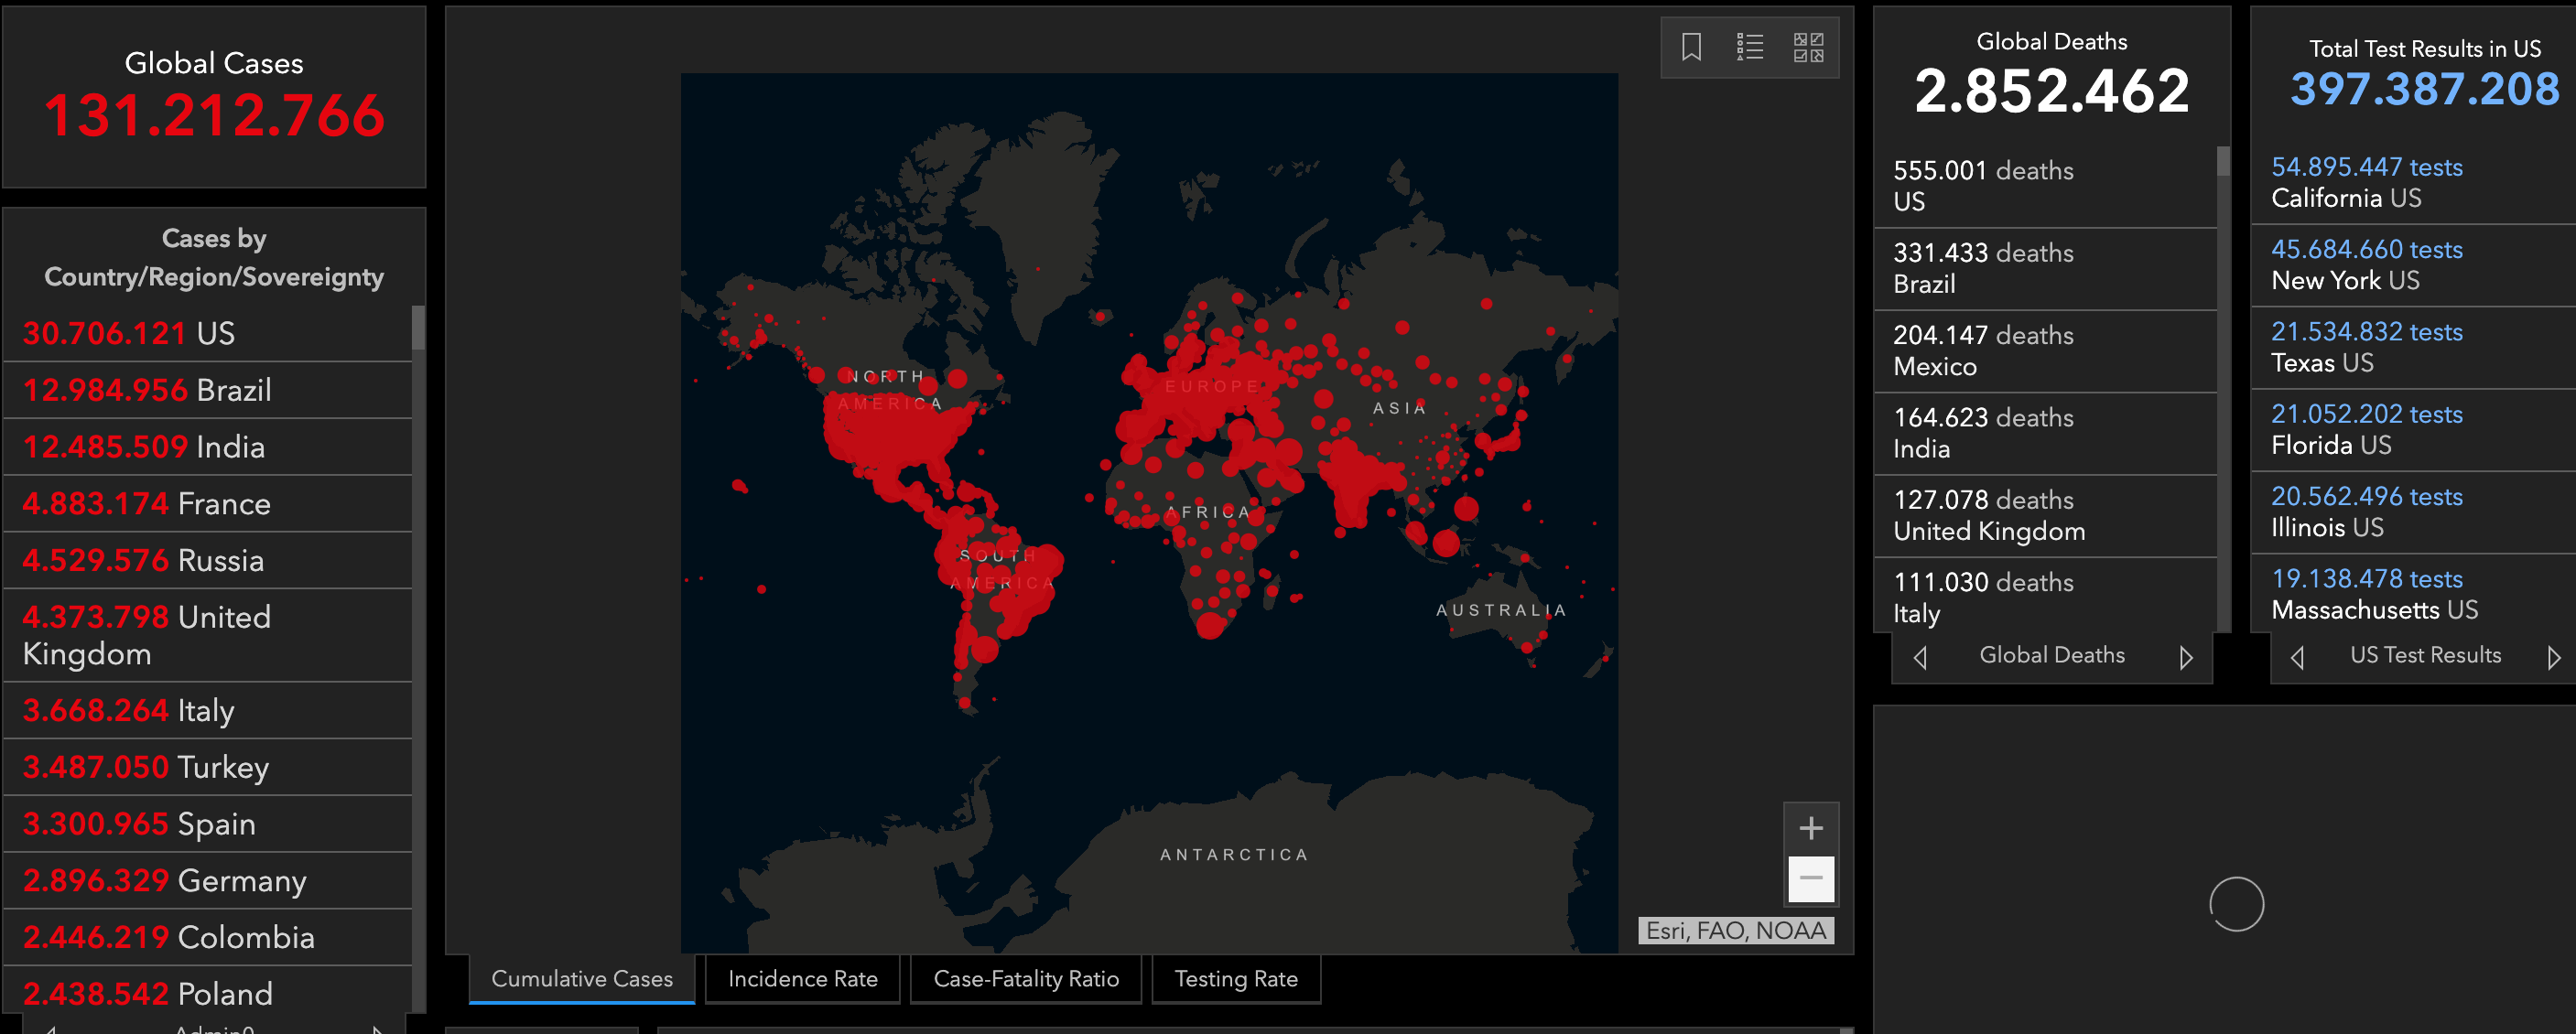Go to the next Global Deaths panel

click(2185, 657)
